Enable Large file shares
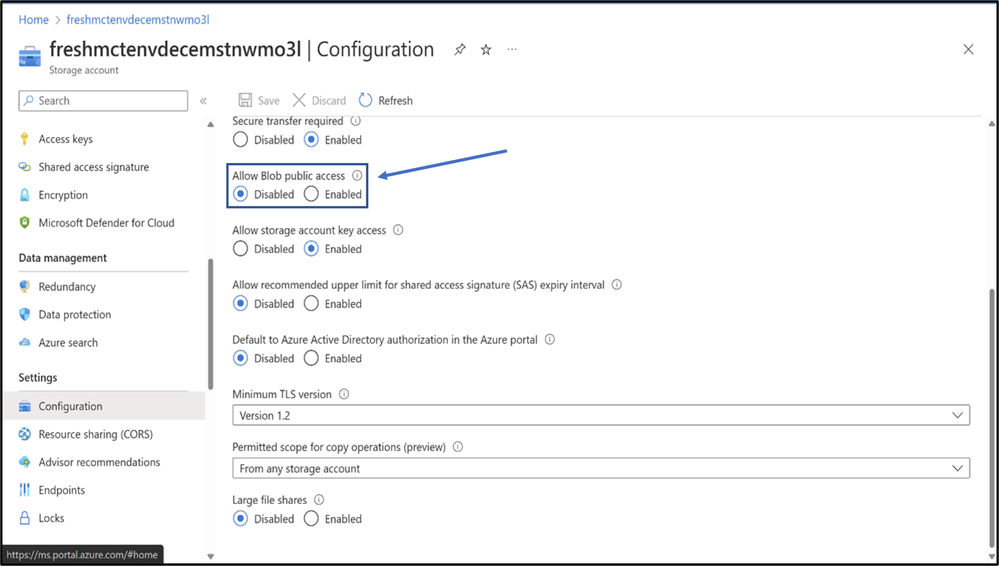The image size is (999, 566). coord(311,519)
